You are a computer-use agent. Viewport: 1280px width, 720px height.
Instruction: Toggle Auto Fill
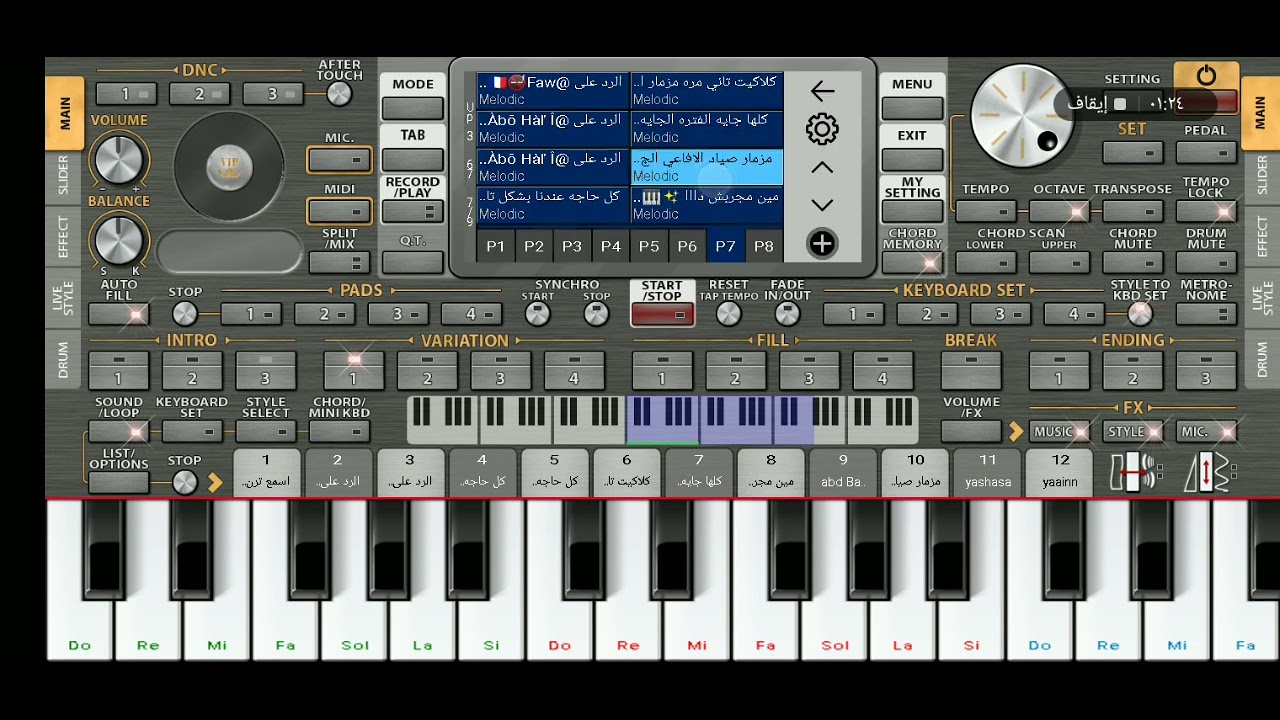(x=118, y=314)
